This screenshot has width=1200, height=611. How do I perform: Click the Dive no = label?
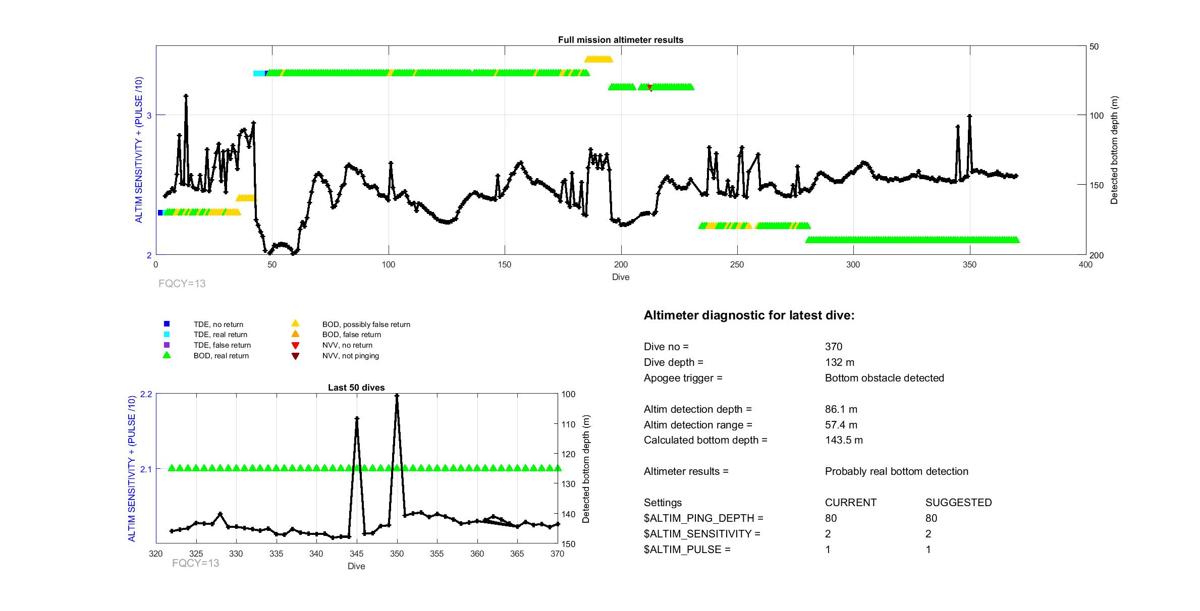667,346
